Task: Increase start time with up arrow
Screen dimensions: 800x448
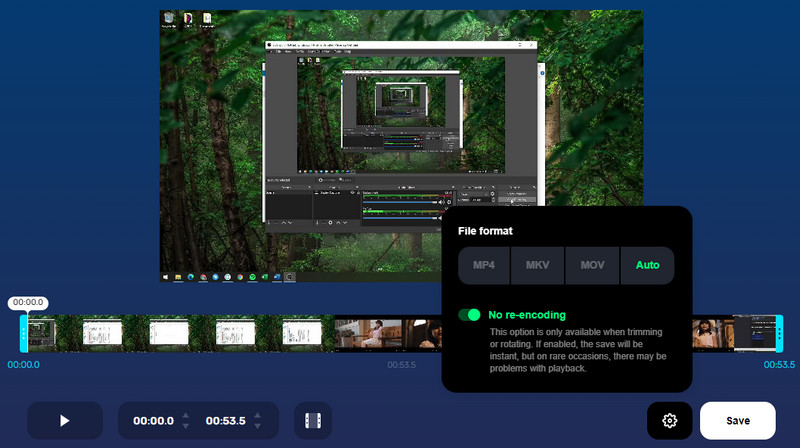Action: pos(188,414)
